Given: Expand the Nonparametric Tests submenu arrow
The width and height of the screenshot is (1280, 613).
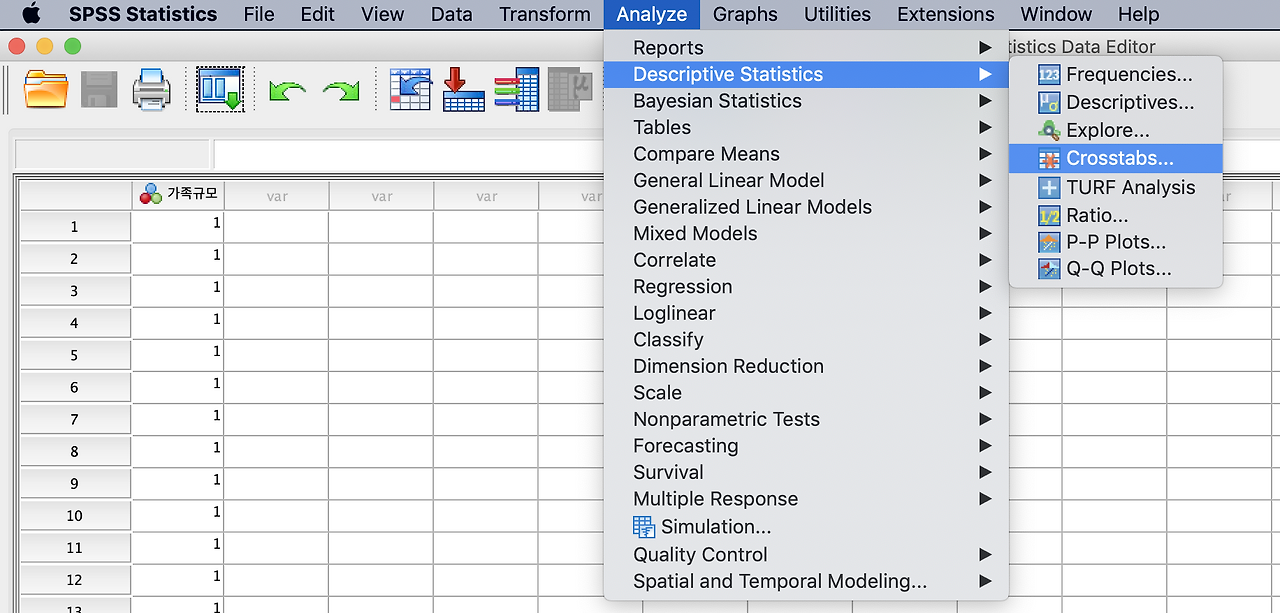Looking at the screenshot, I should (985, 419).
